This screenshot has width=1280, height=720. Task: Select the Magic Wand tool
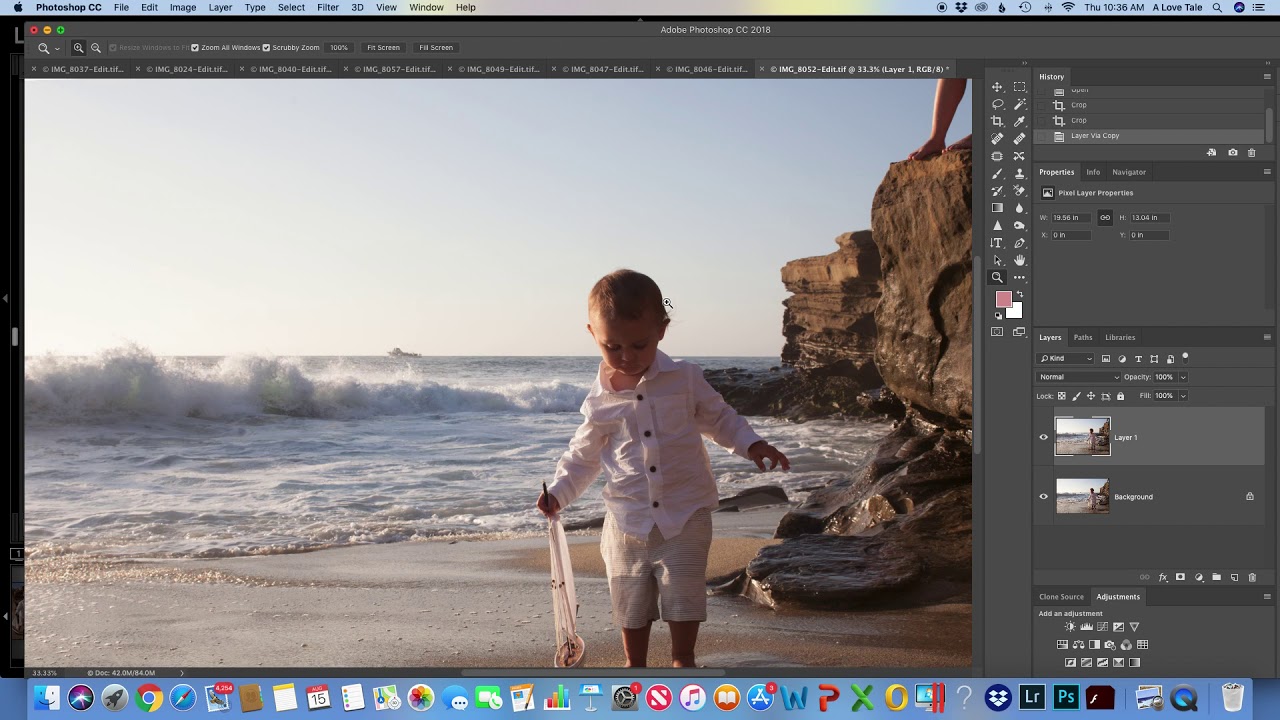[1019, 104]
